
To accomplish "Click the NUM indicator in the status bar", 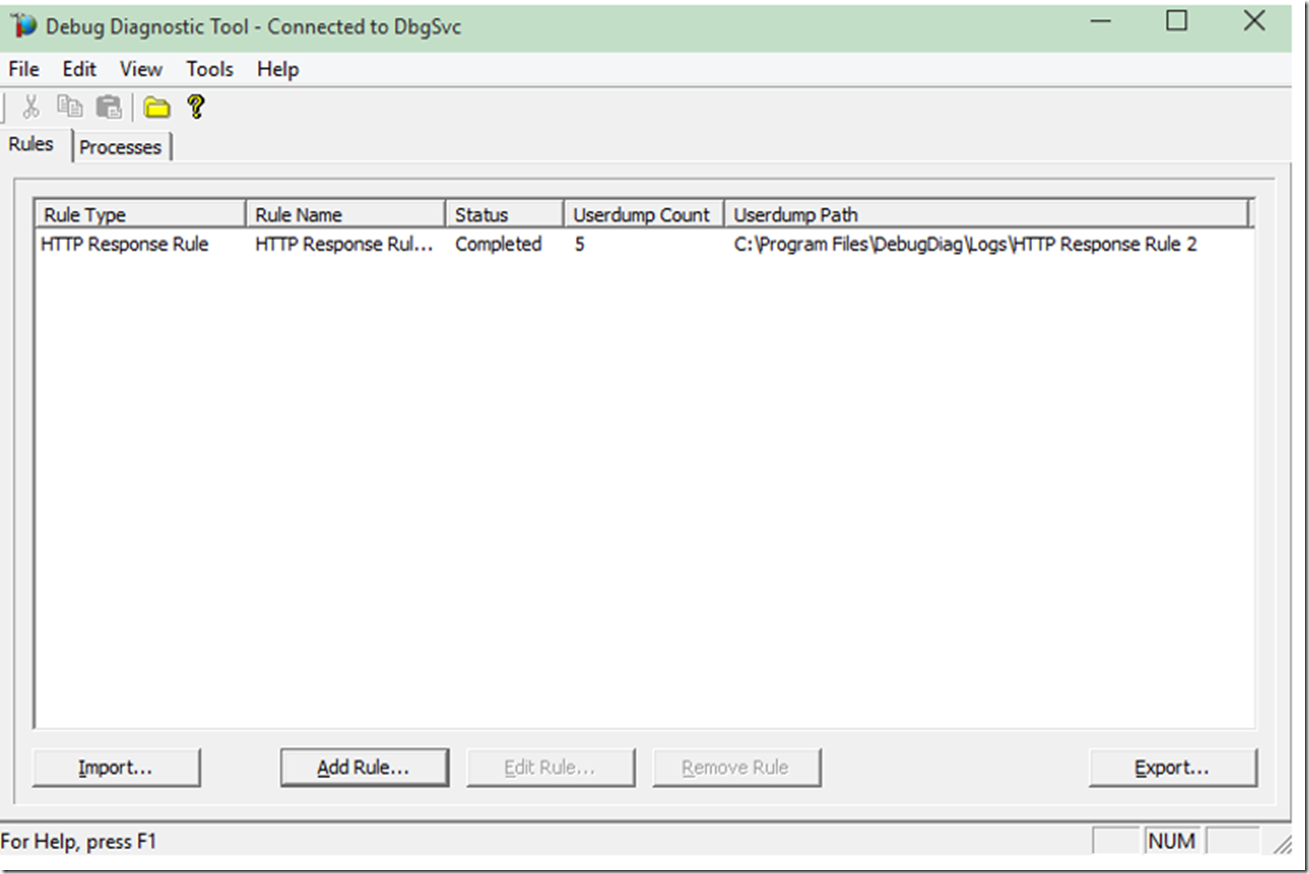I will (x=1172, y=841).
